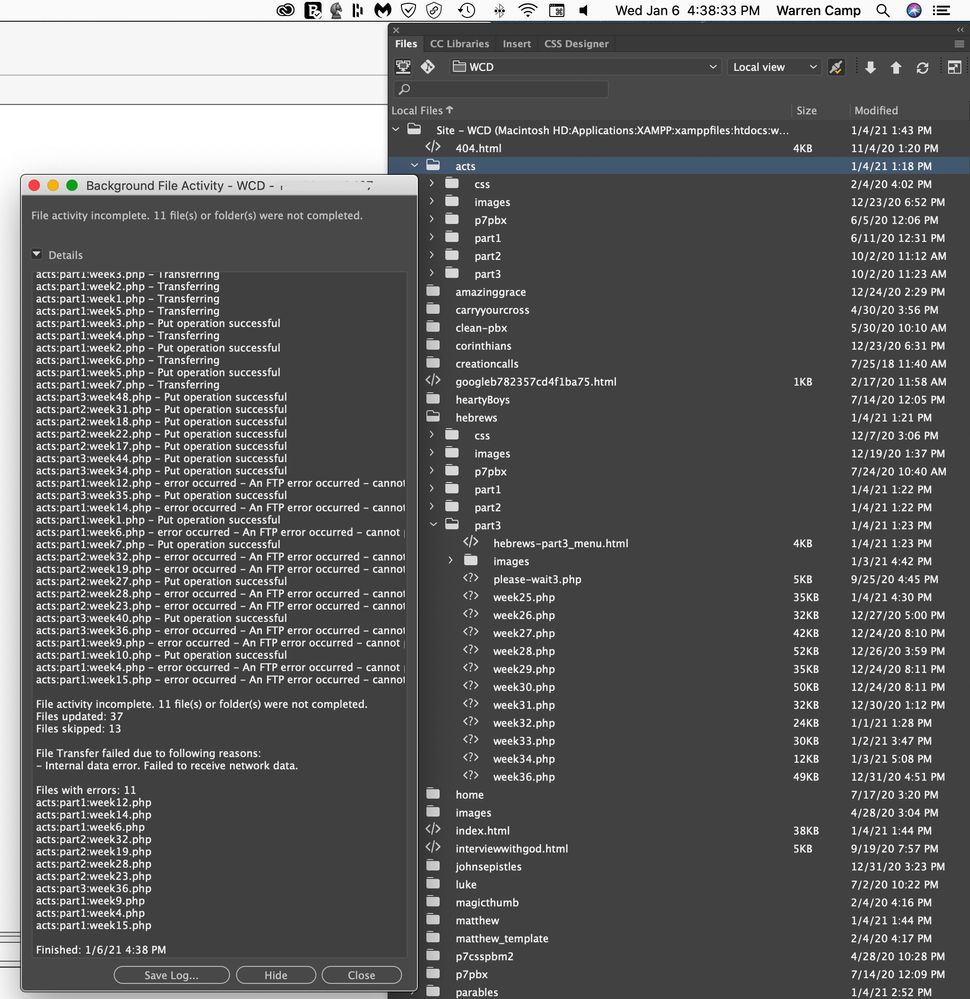Select the Files tab
Screen dimensions: 970x999
click(x=406, y=44)
